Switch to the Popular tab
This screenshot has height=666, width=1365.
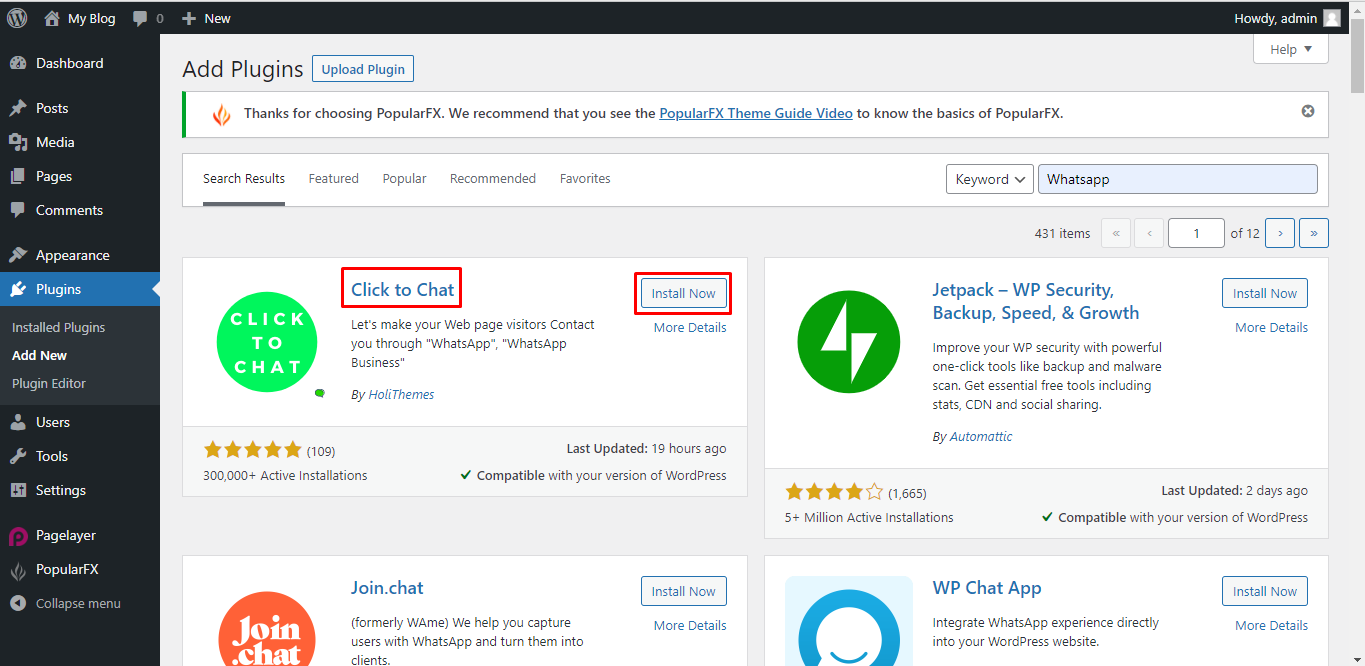tap(404, 179)
